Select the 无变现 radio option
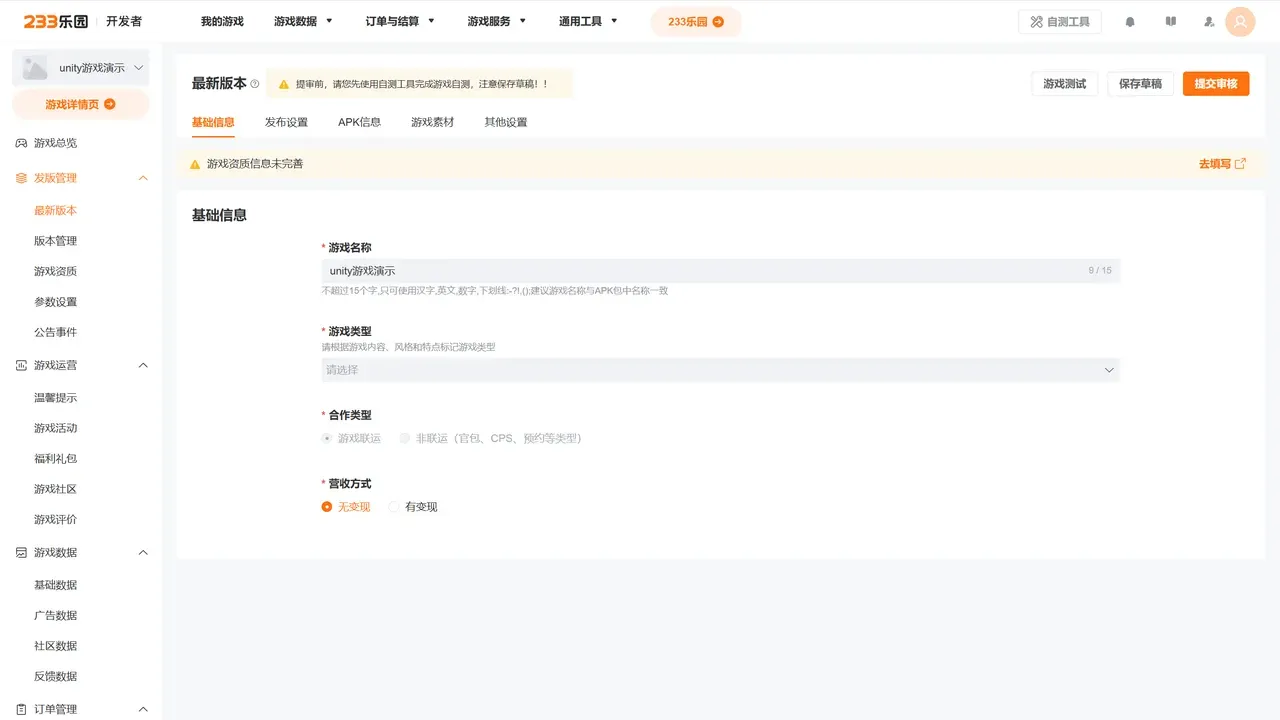This screenshot has width=1280, height=720. 327,507
